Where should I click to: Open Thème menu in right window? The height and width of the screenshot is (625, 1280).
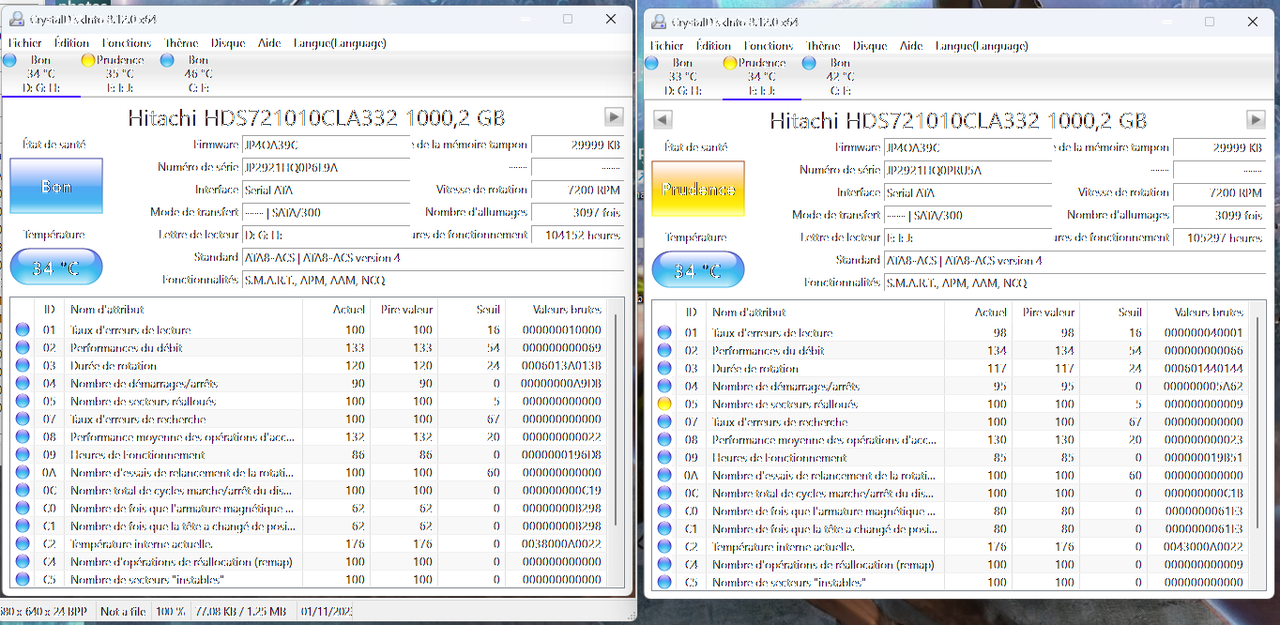[x=823, y=46]
